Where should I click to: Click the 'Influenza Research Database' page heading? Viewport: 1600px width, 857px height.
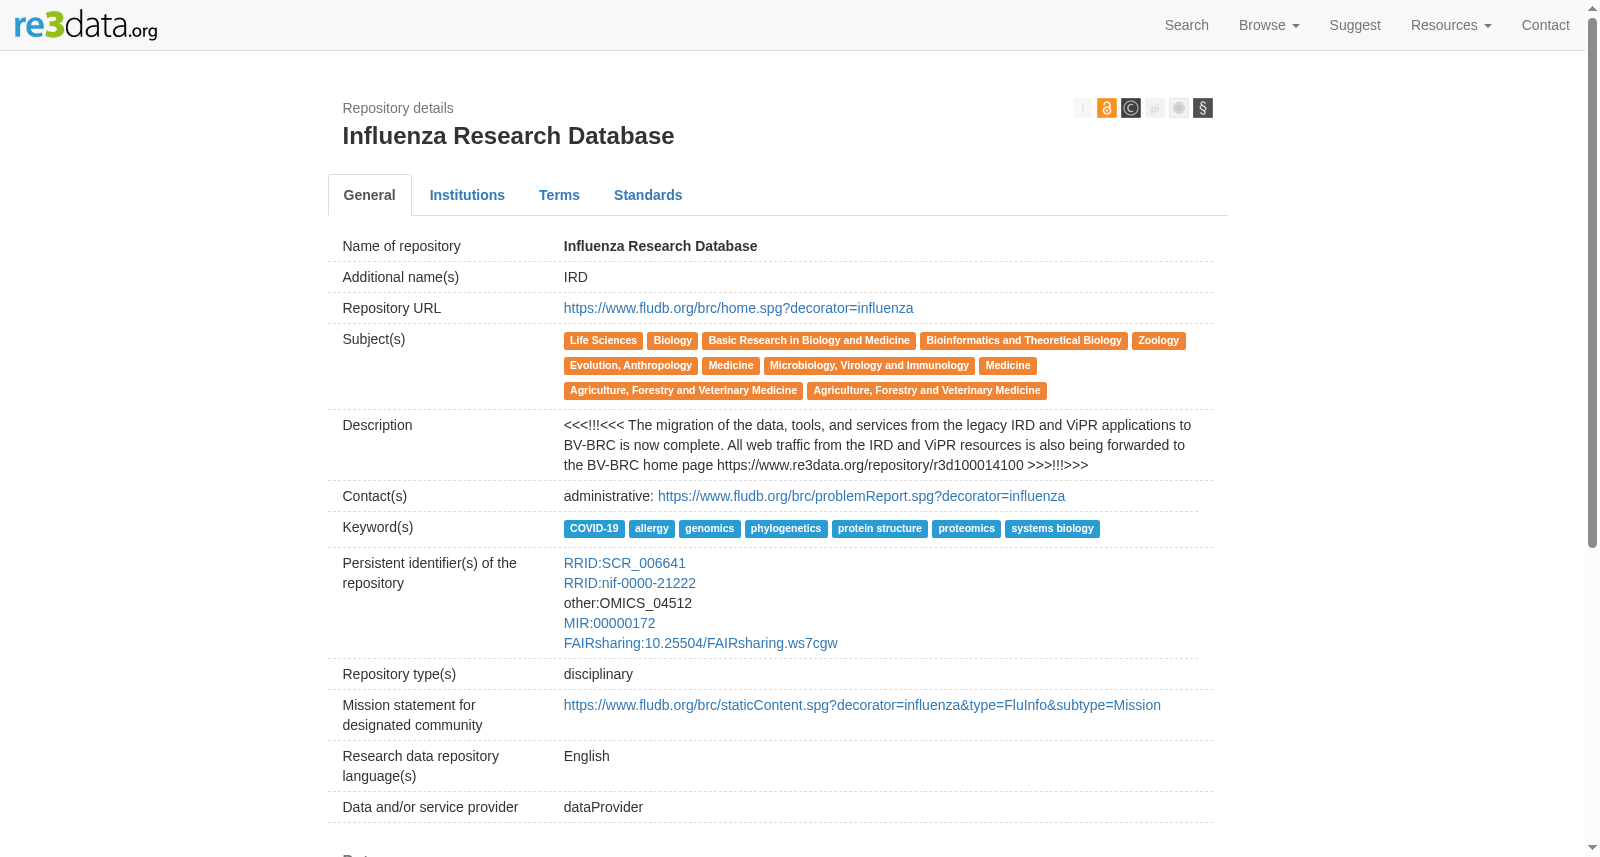508,136
